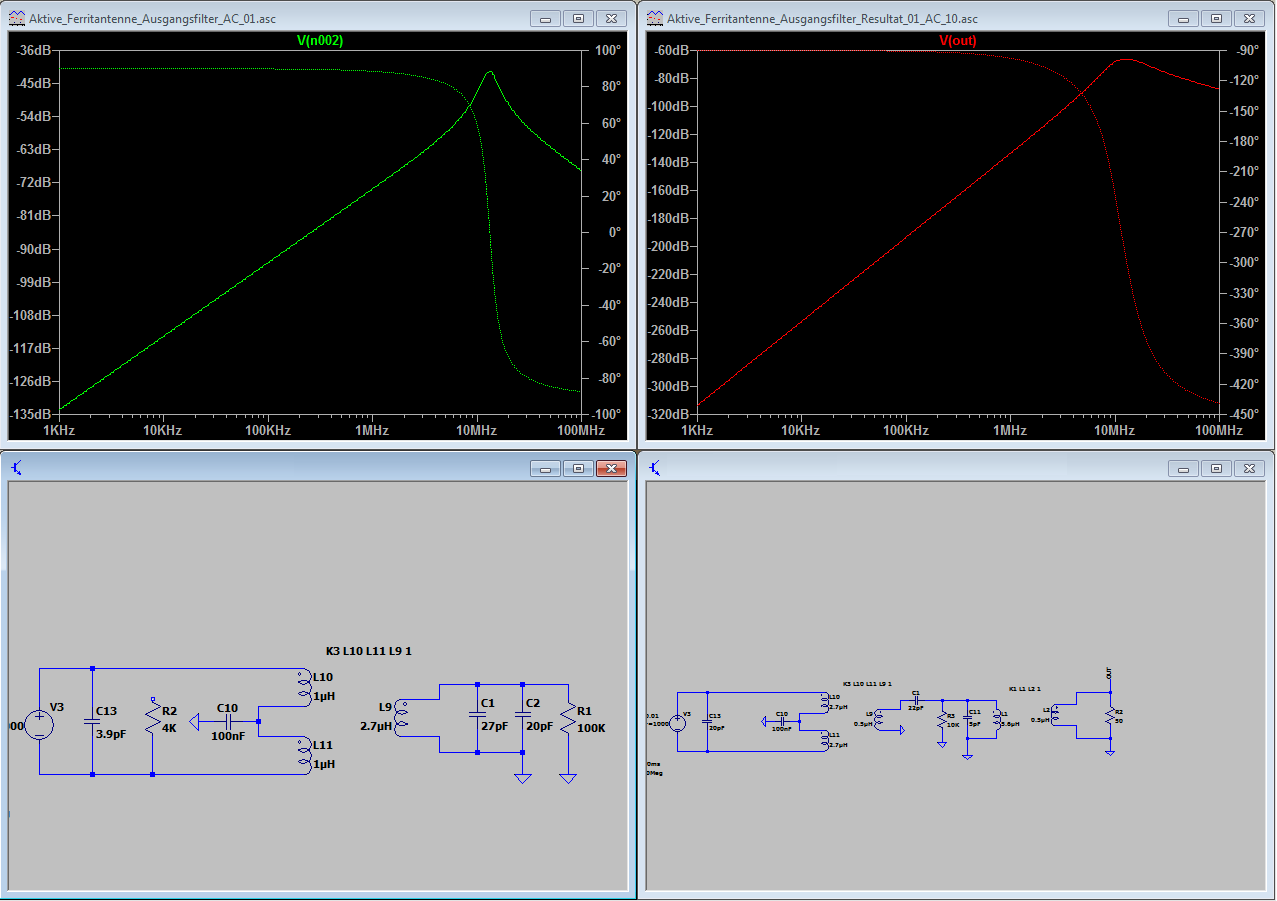This screenshot has height=901, width=1277.
Task: Click the V(out) trace label in right plot
Action: click(958, 41)
